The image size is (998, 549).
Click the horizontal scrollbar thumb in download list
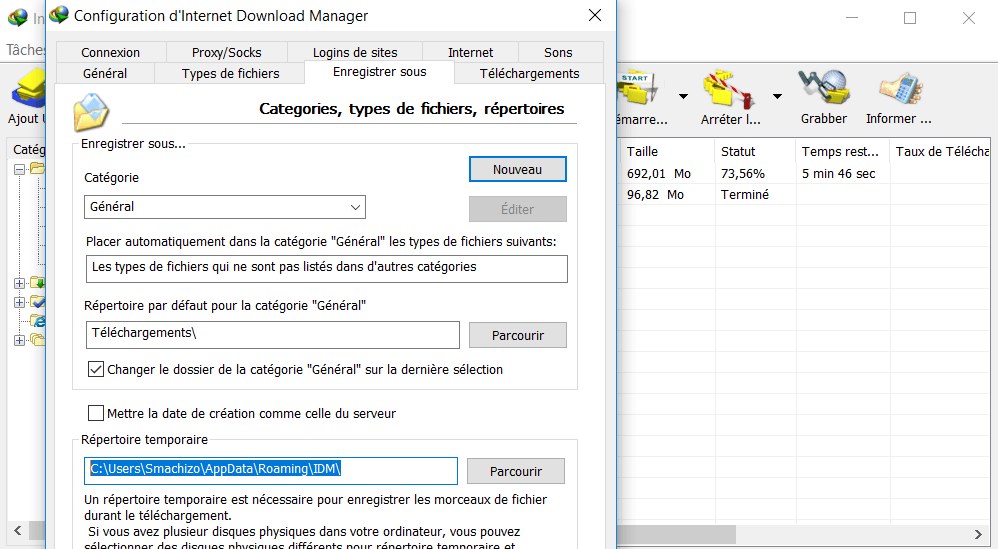coord(676,534)
